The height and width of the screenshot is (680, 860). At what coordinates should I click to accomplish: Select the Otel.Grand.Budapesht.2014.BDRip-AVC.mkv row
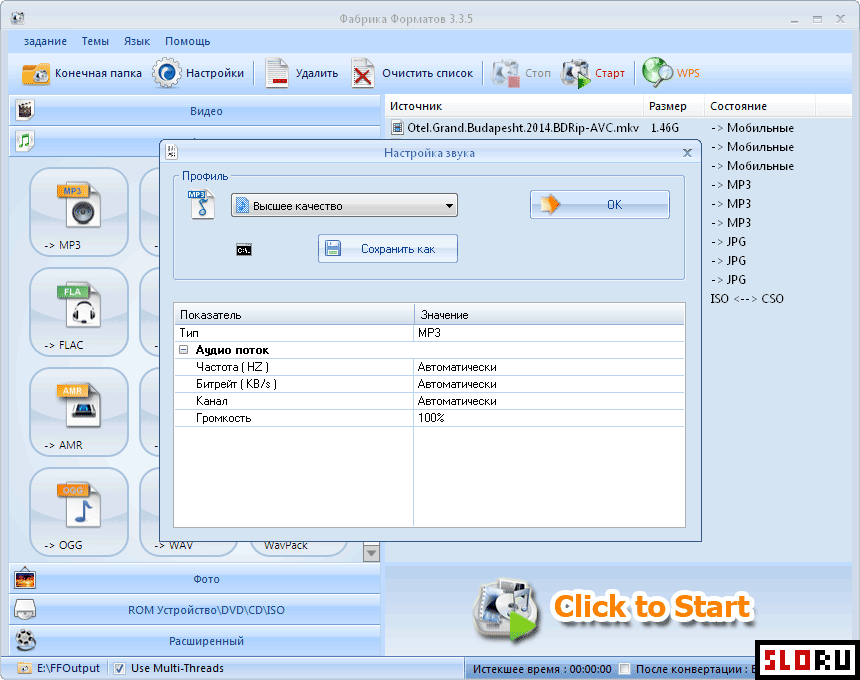click(619, 128)
